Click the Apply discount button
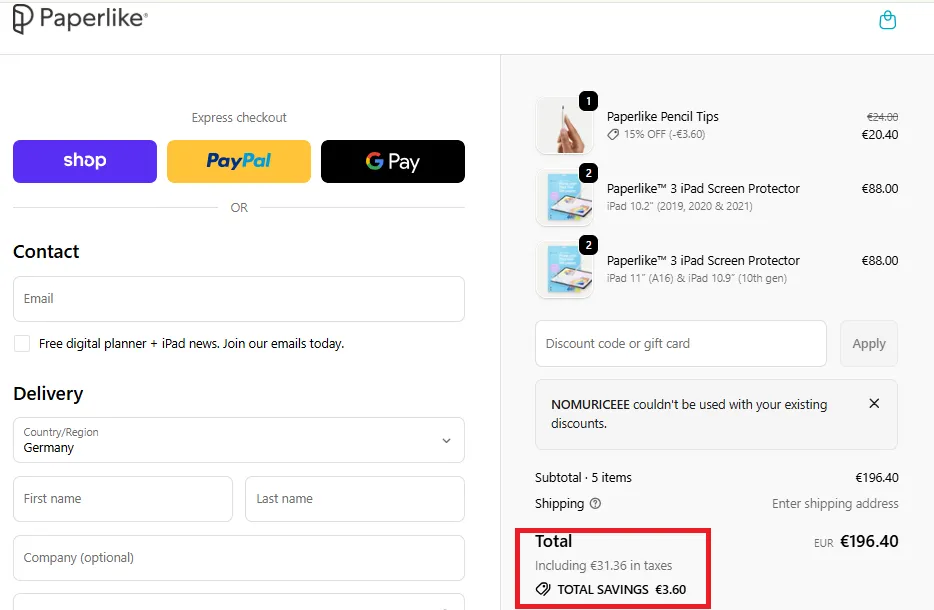 coord(868,343)
